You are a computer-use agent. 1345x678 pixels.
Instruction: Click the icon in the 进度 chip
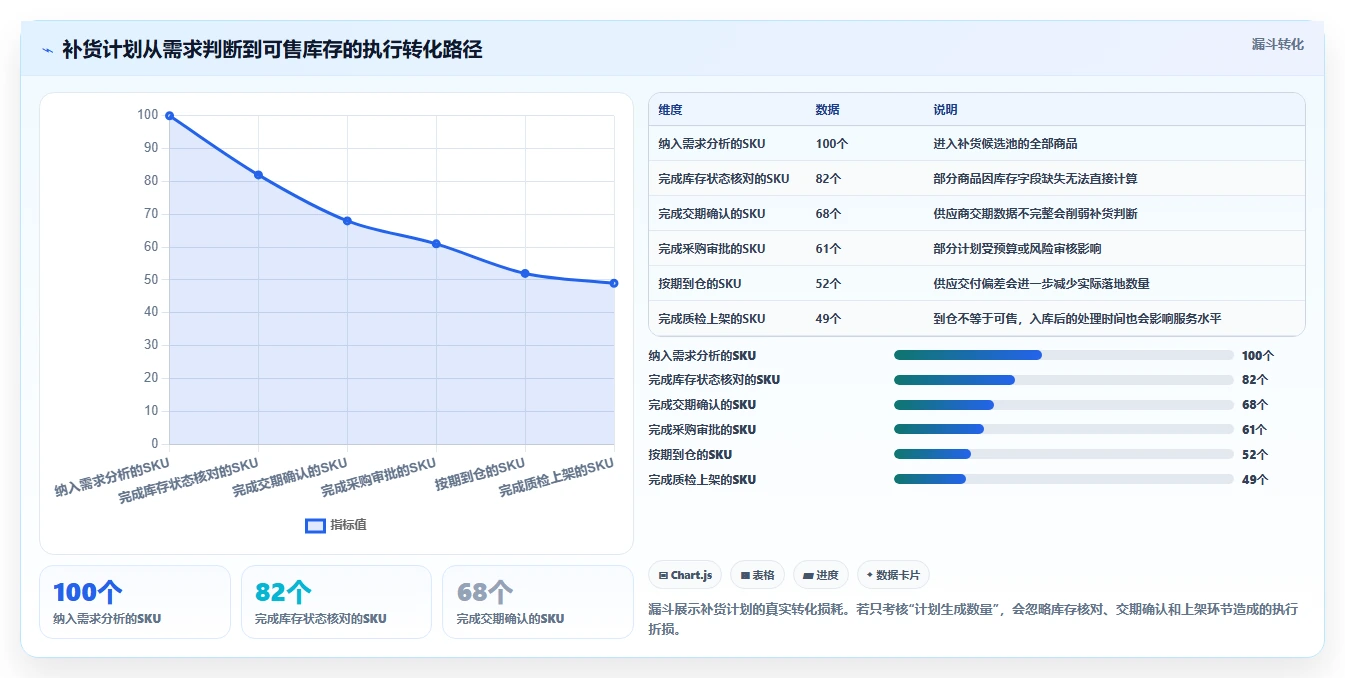pos(808,575)
